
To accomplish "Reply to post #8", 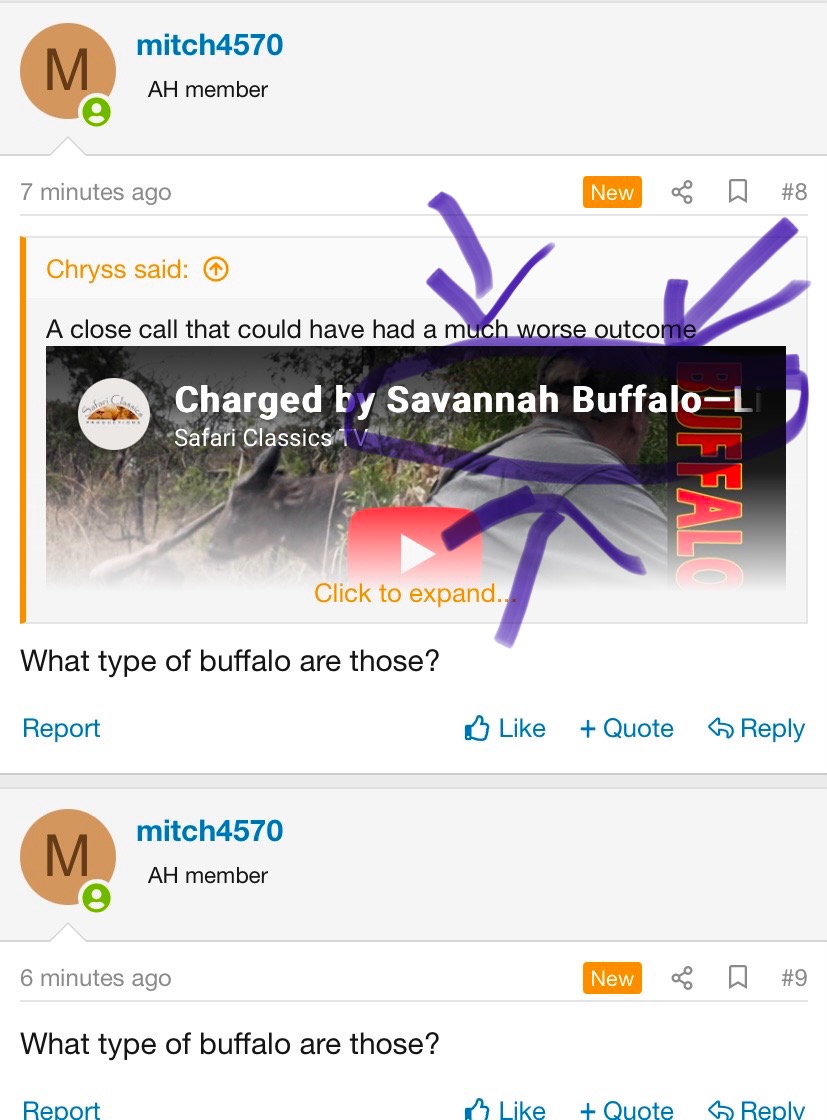I will point(756,729).
